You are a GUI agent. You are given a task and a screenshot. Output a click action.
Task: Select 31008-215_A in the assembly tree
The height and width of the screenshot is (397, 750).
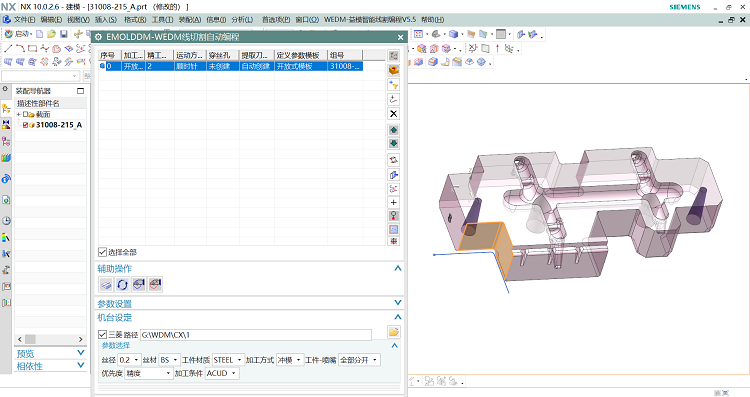(x=59, y=125)
